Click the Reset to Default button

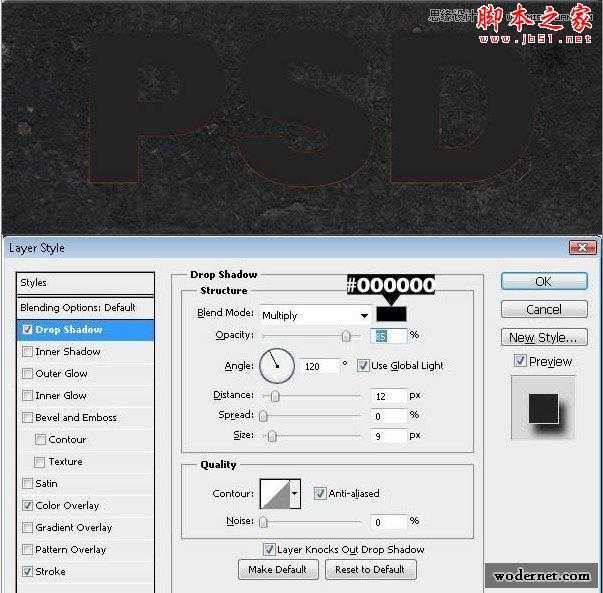coord(370,570)
